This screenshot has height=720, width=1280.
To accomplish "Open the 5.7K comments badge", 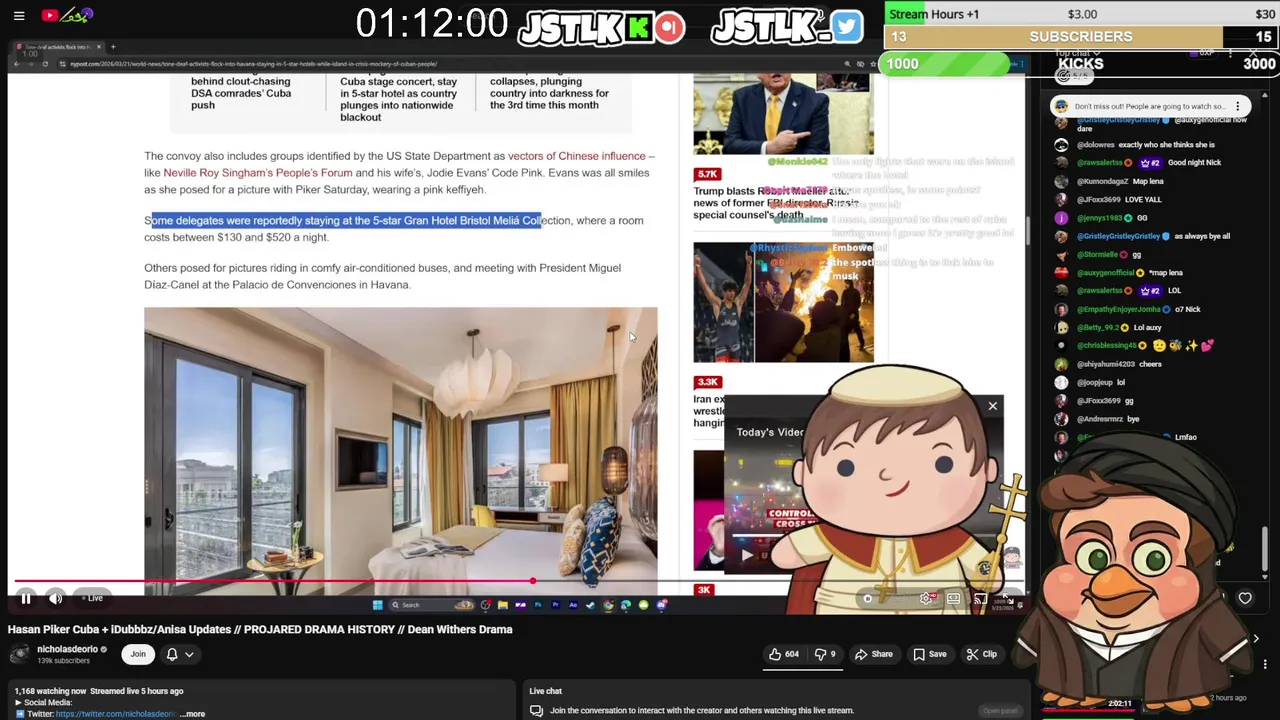I will [708, 174].
